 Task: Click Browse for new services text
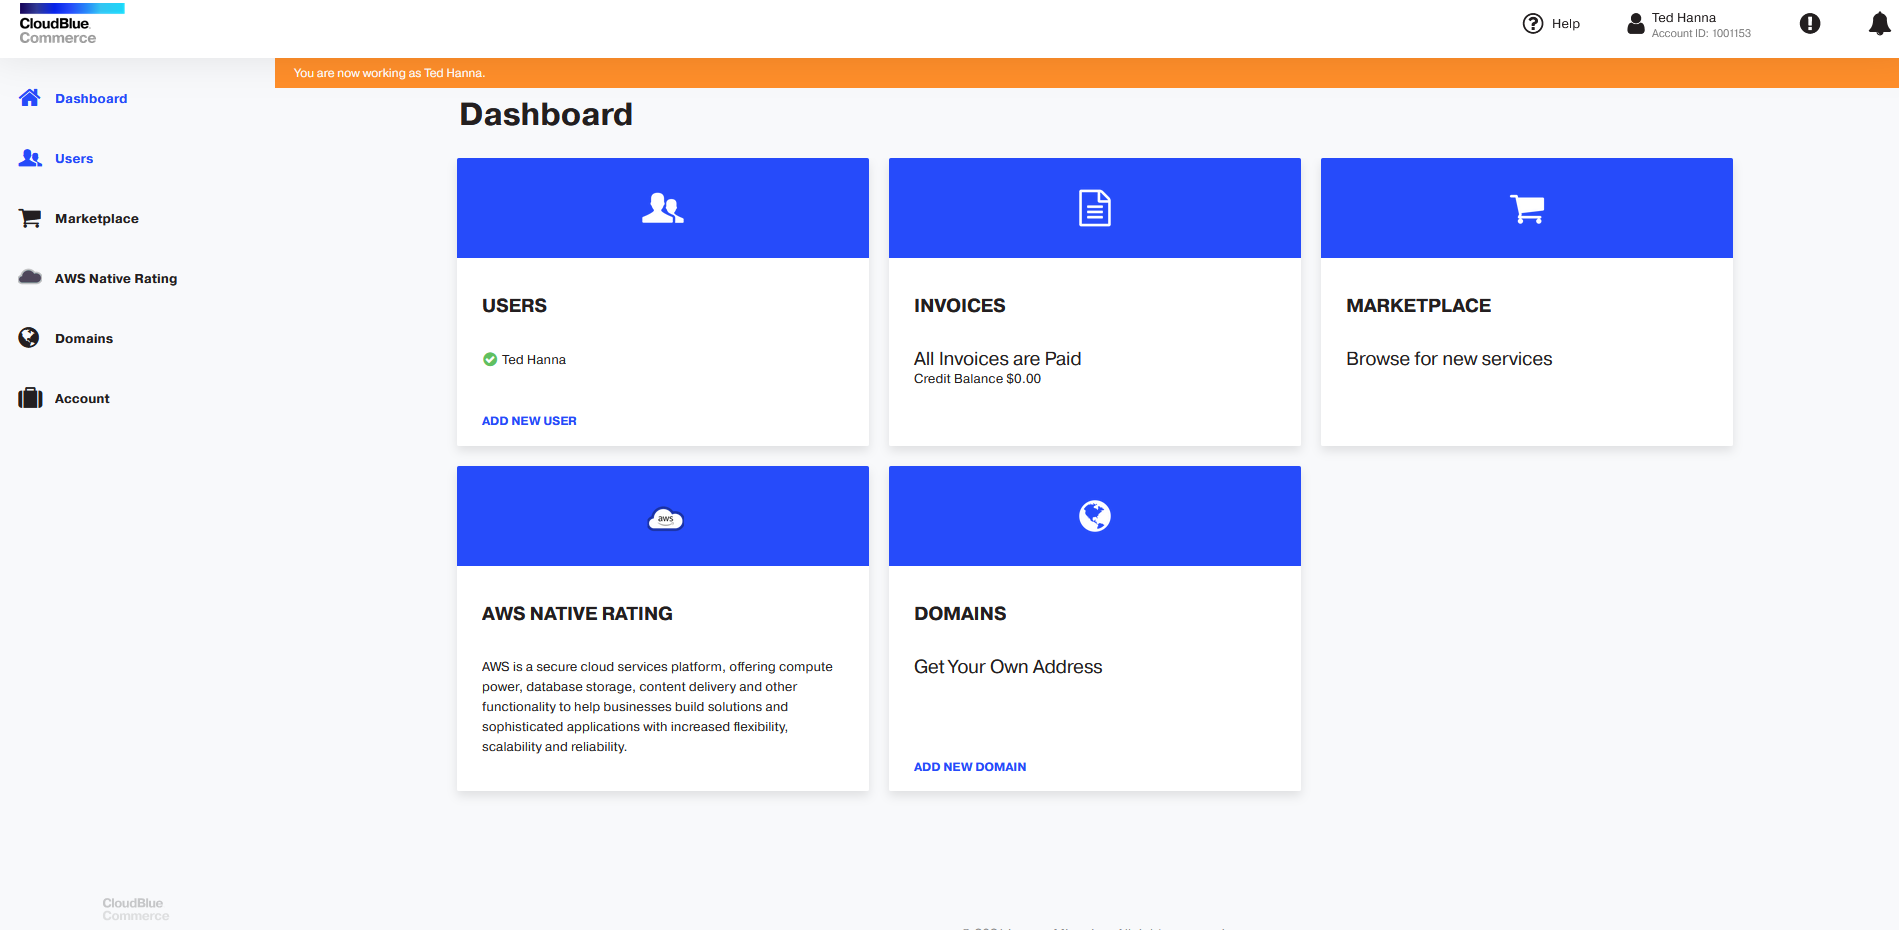pyautogui.click(x=1449, y=359)
